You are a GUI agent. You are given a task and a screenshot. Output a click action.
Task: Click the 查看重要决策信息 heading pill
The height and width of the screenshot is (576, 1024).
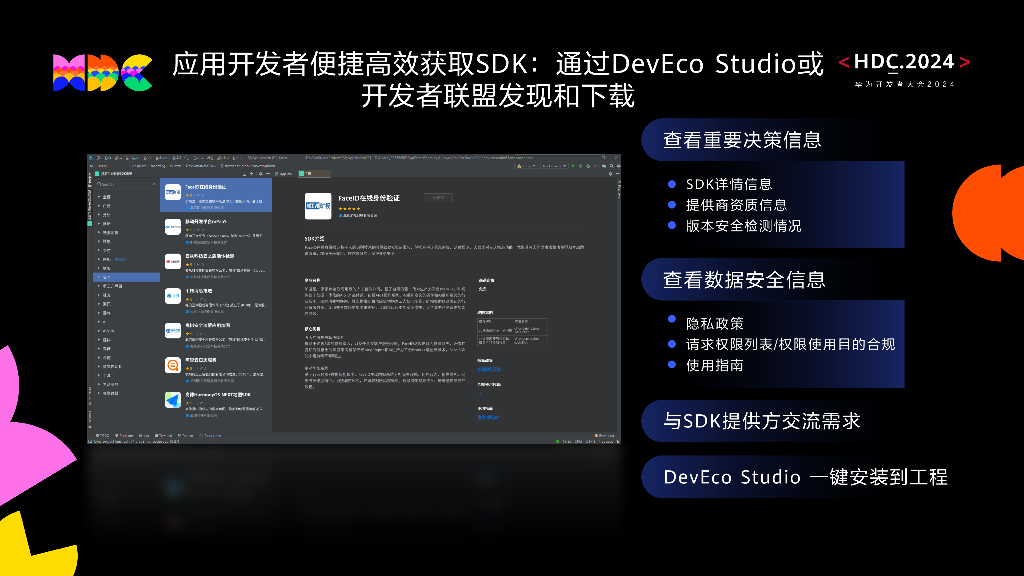click(742, 140)
